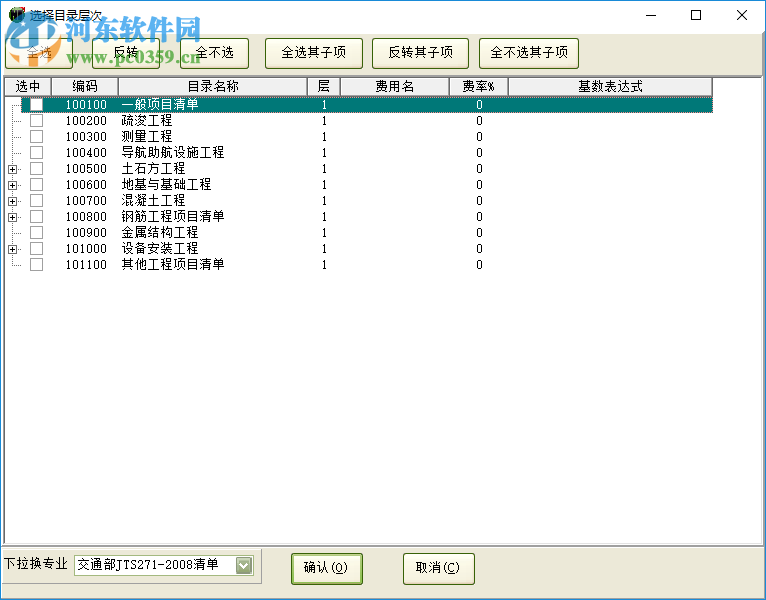Select the row name 测量工程
Viewport: 766px width, 600px height.
click(x=147, y=137)
